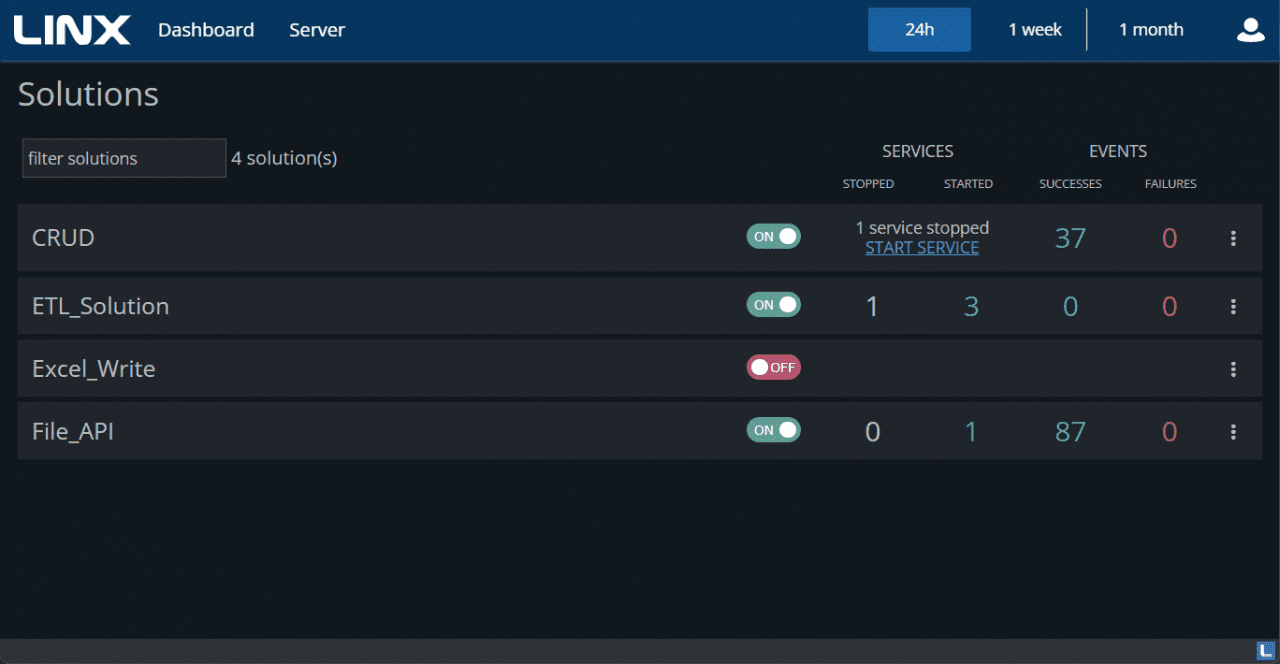Viewport: 1280px width, 664px height.
Task: Click START SERVICE for the CRUD solution
Action: pos(921,247)
